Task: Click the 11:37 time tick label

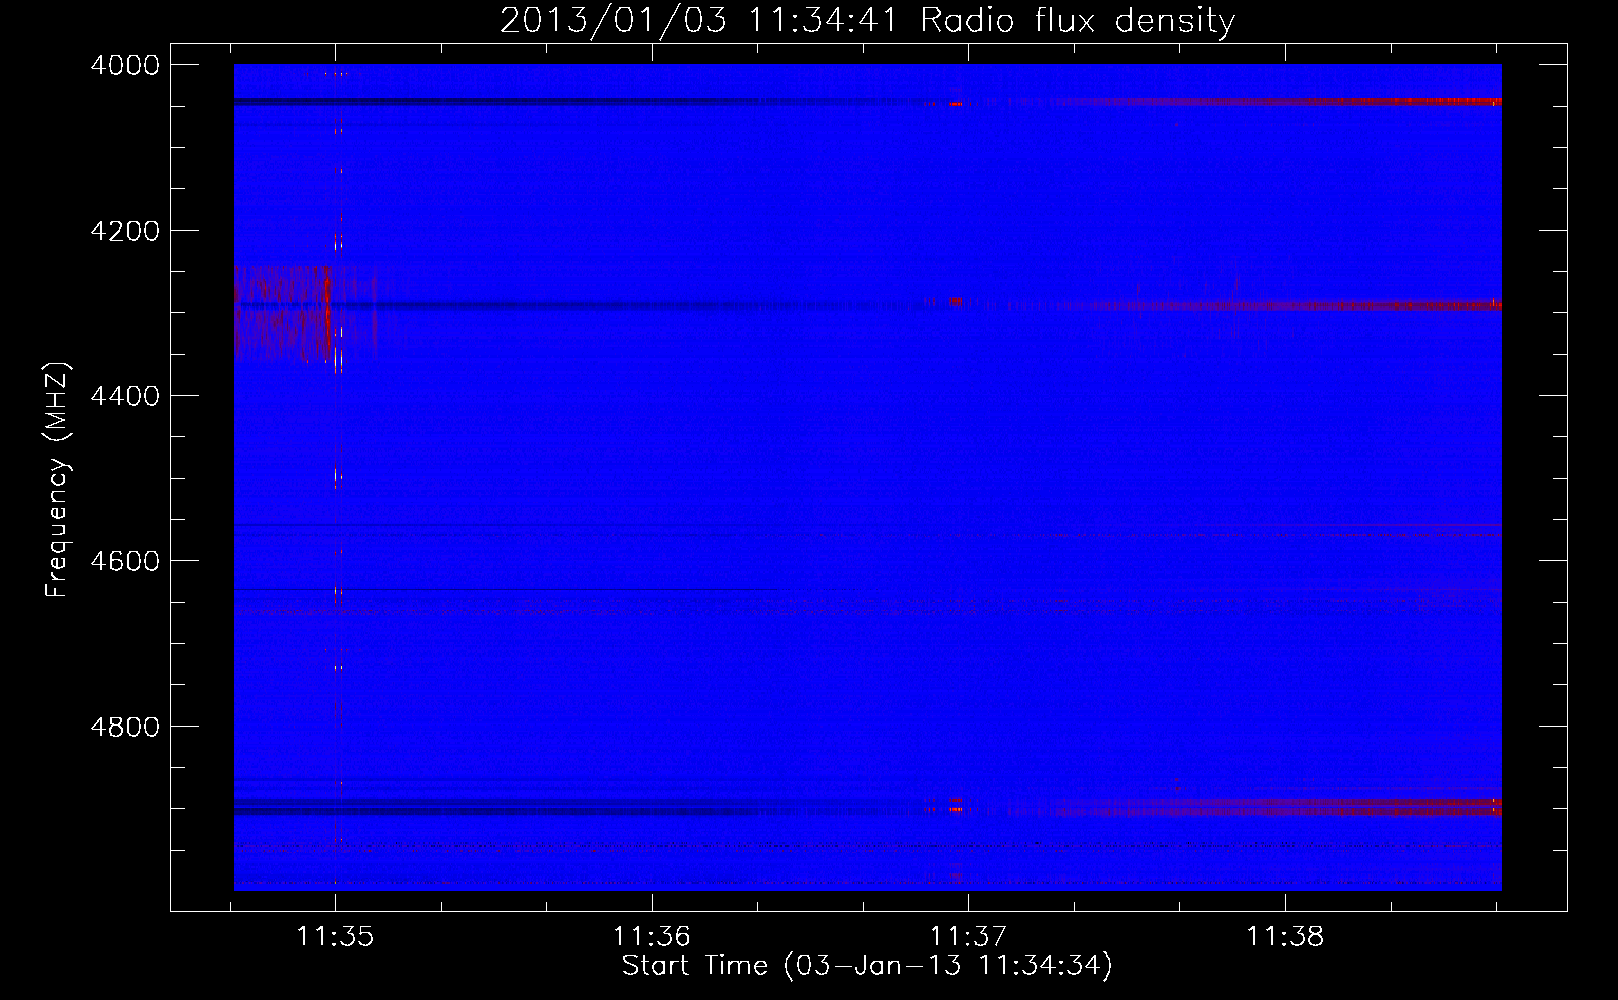Action: (968, 936)
